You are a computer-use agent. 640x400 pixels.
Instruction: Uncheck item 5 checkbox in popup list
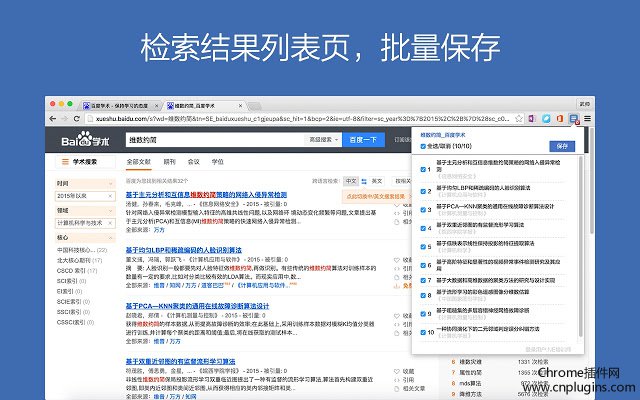click(x=423, y=246)
